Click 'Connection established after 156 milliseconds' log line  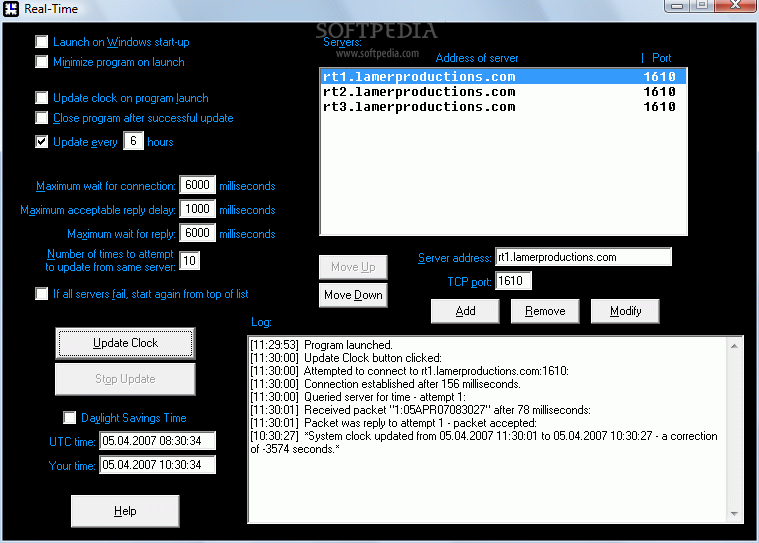pos(385,384)
